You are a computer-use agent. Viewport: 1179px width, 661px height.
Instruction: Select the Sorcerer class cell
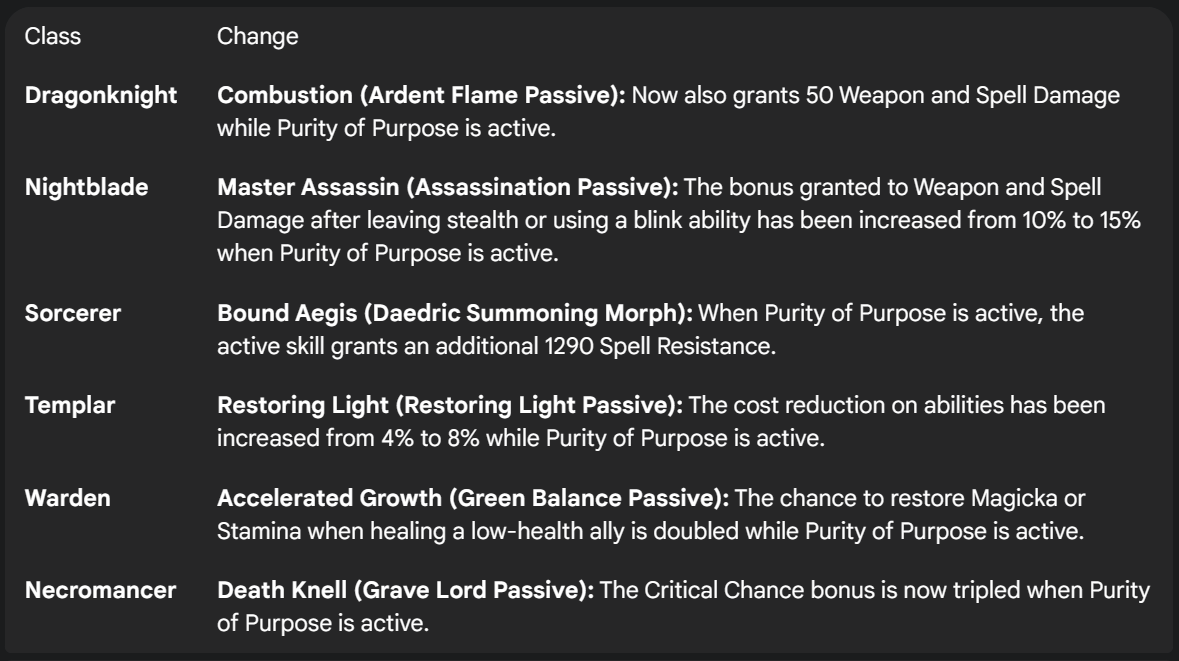tap(73, 313)
